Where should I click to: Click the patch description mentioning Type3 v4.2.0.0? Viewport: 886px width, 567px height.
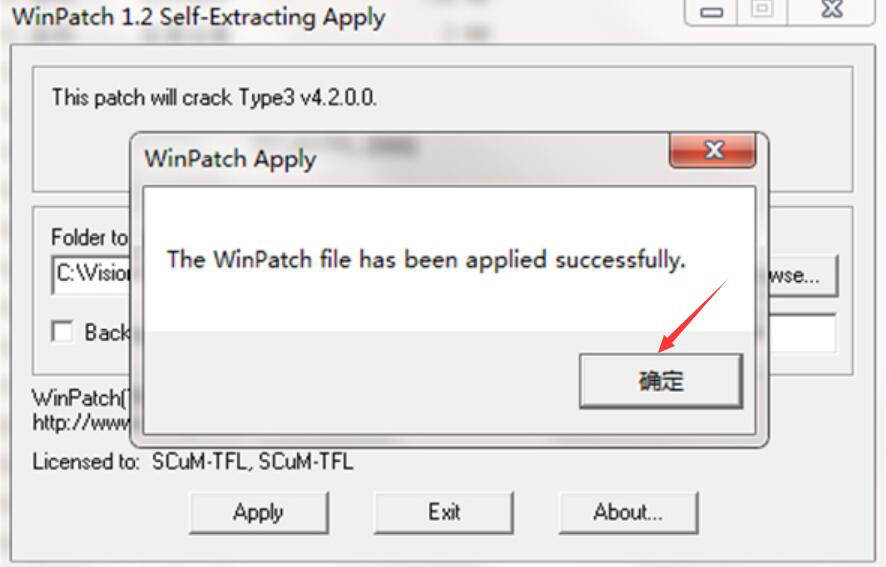point(214,98)
